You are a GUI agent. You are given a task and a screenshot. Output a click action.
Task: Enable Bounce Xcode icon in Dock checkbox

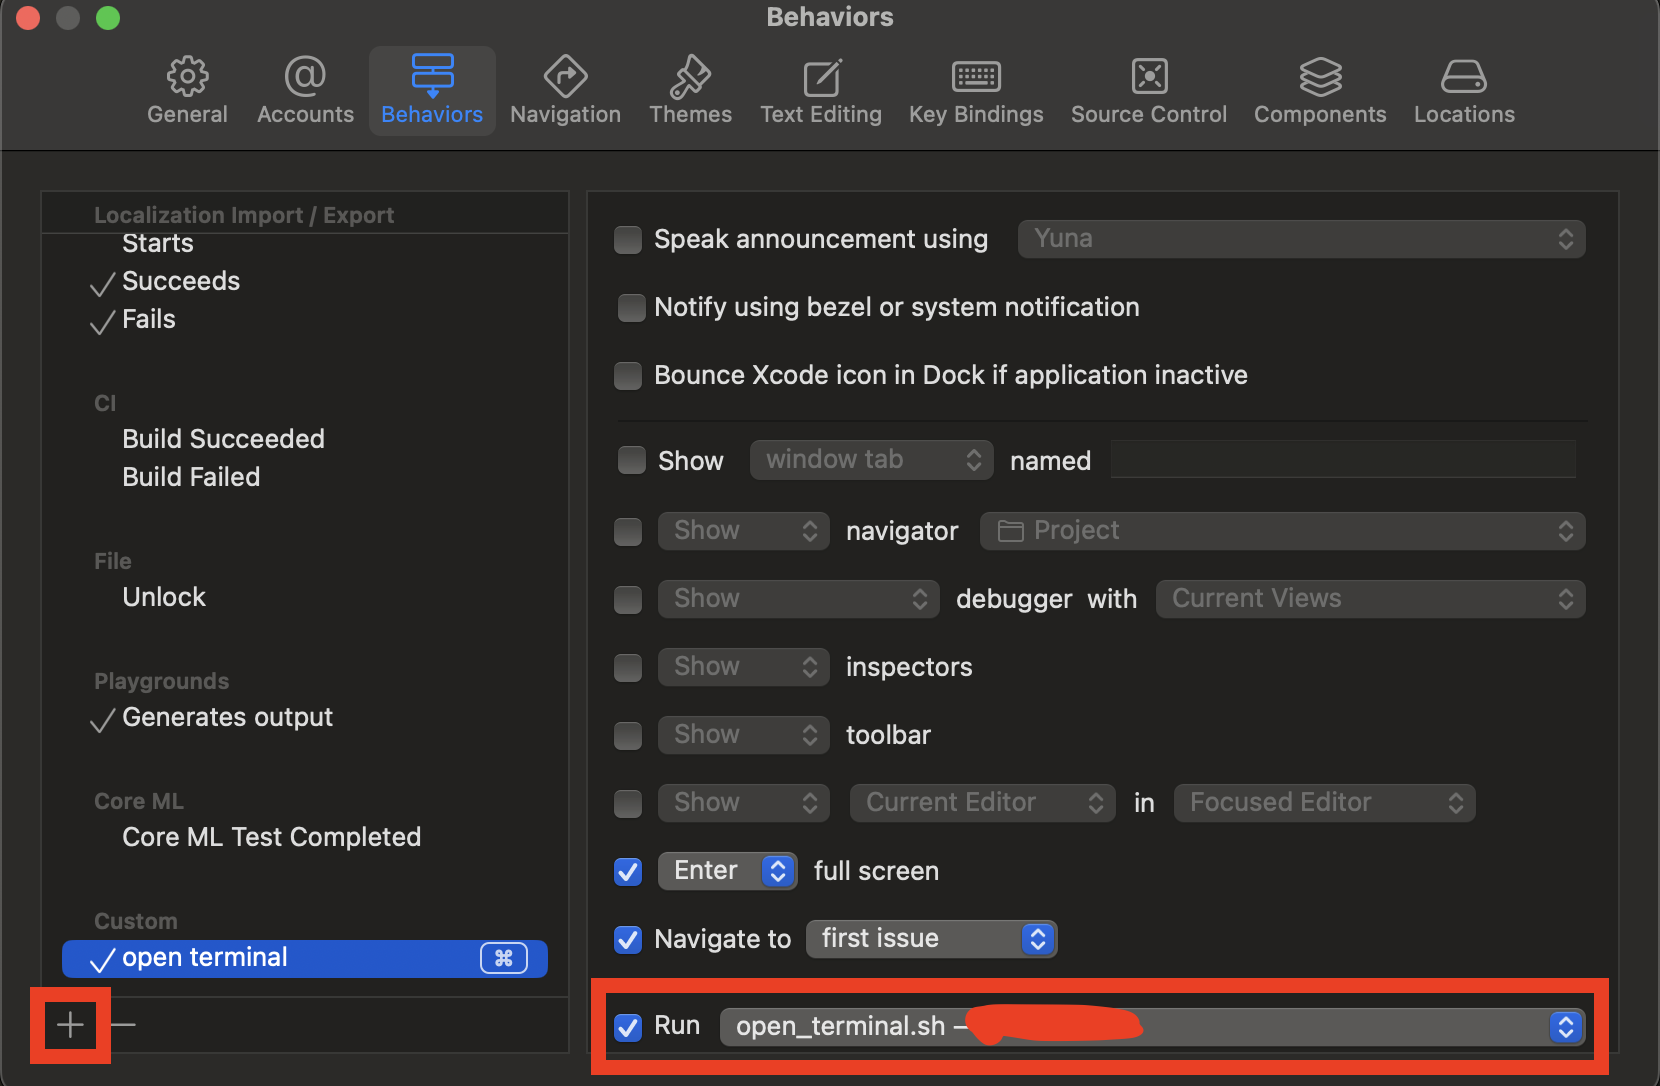[628, 376]
